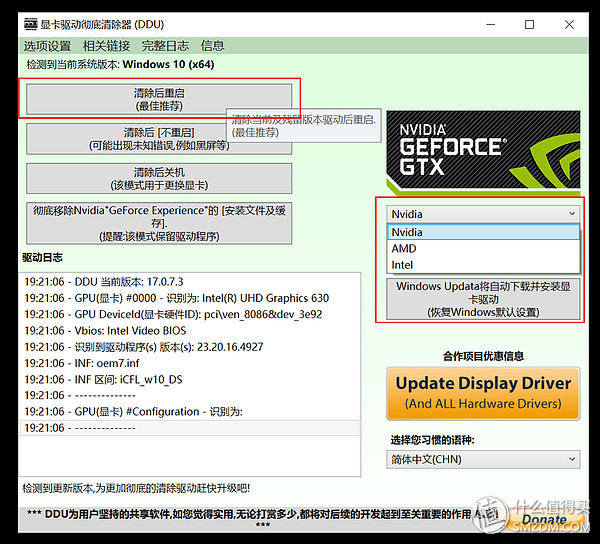Click 清除后重启 (最佳推荐) button
The image size is (600, 544).
click(x=159, y=99)
